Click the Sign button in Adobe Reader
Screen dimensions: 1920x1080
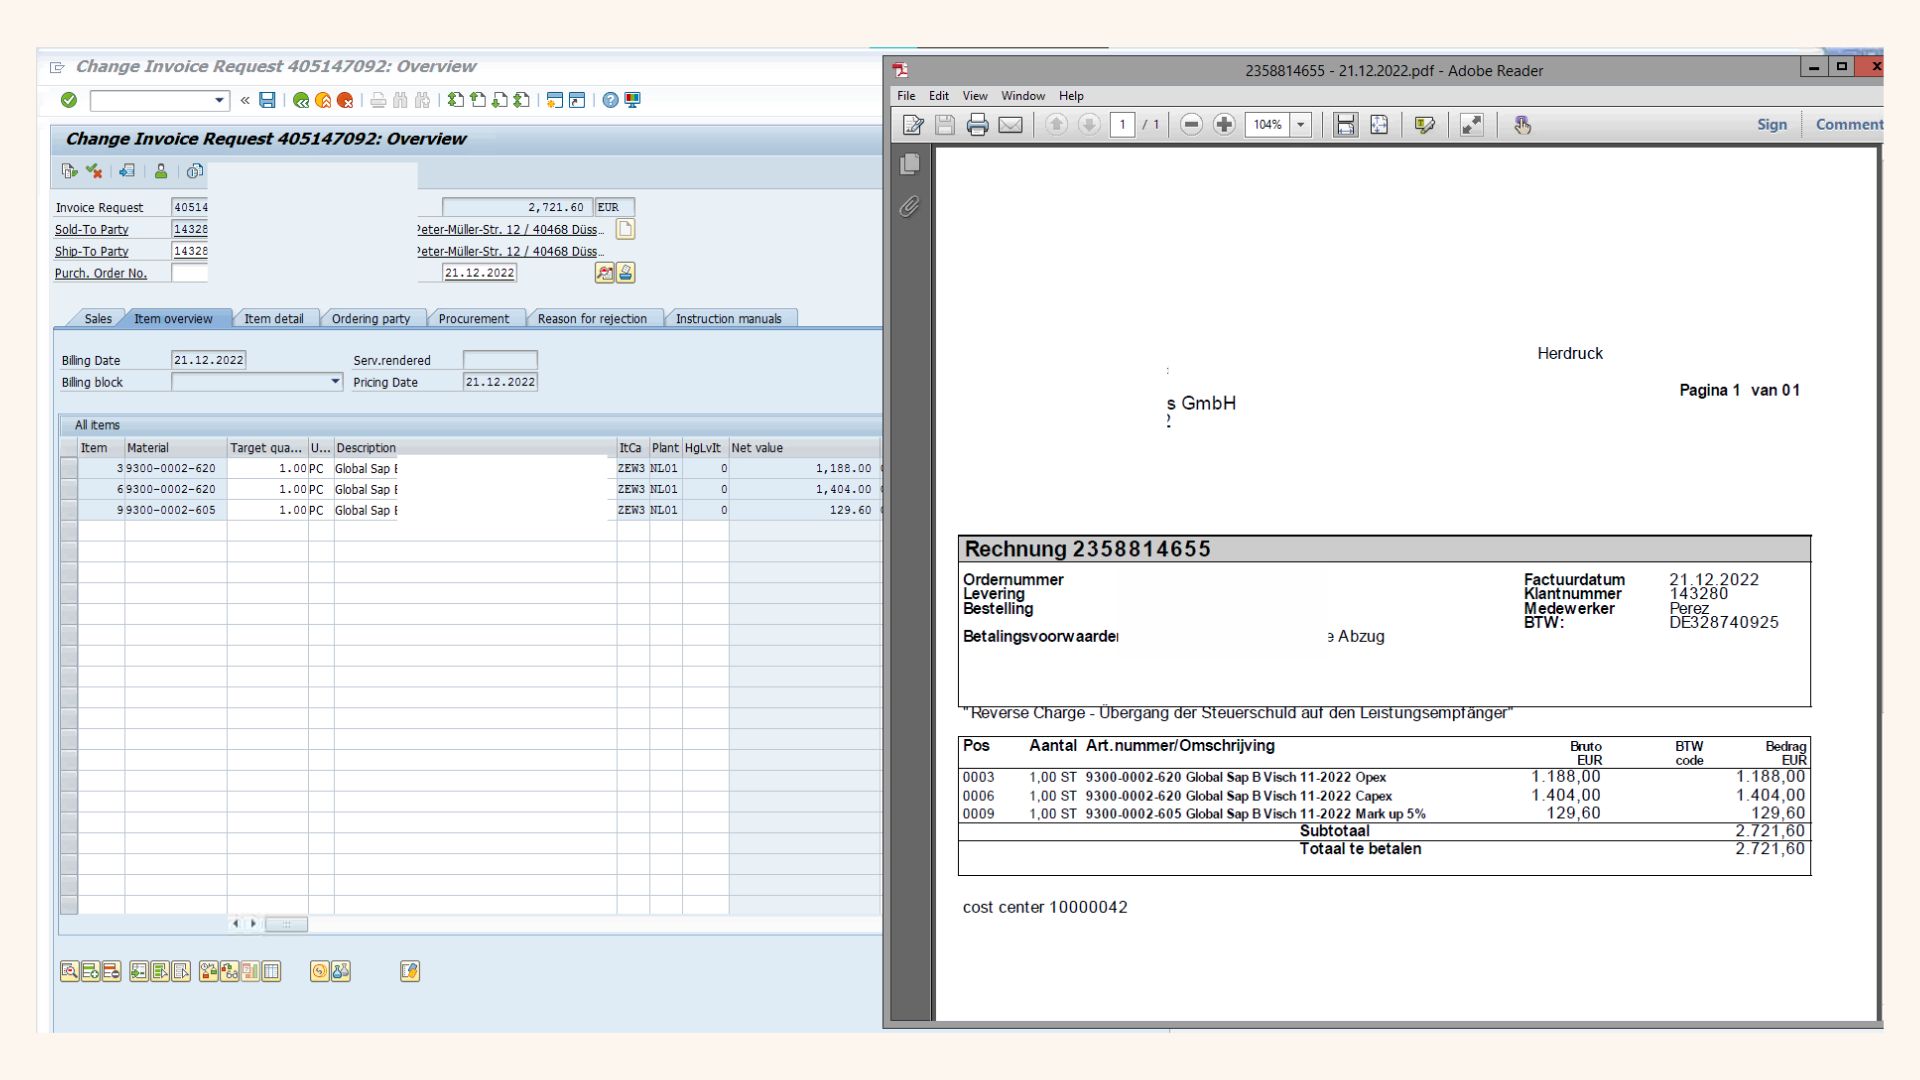[1771, 125]
